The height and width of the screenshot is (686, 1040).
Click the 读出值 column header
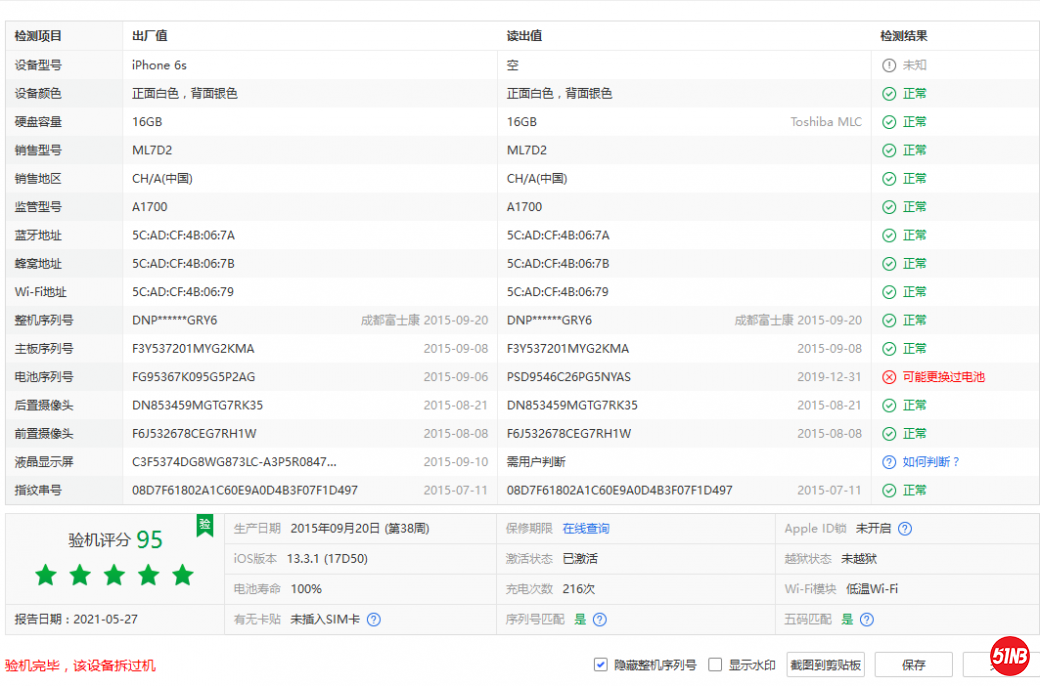click(524, 36)
